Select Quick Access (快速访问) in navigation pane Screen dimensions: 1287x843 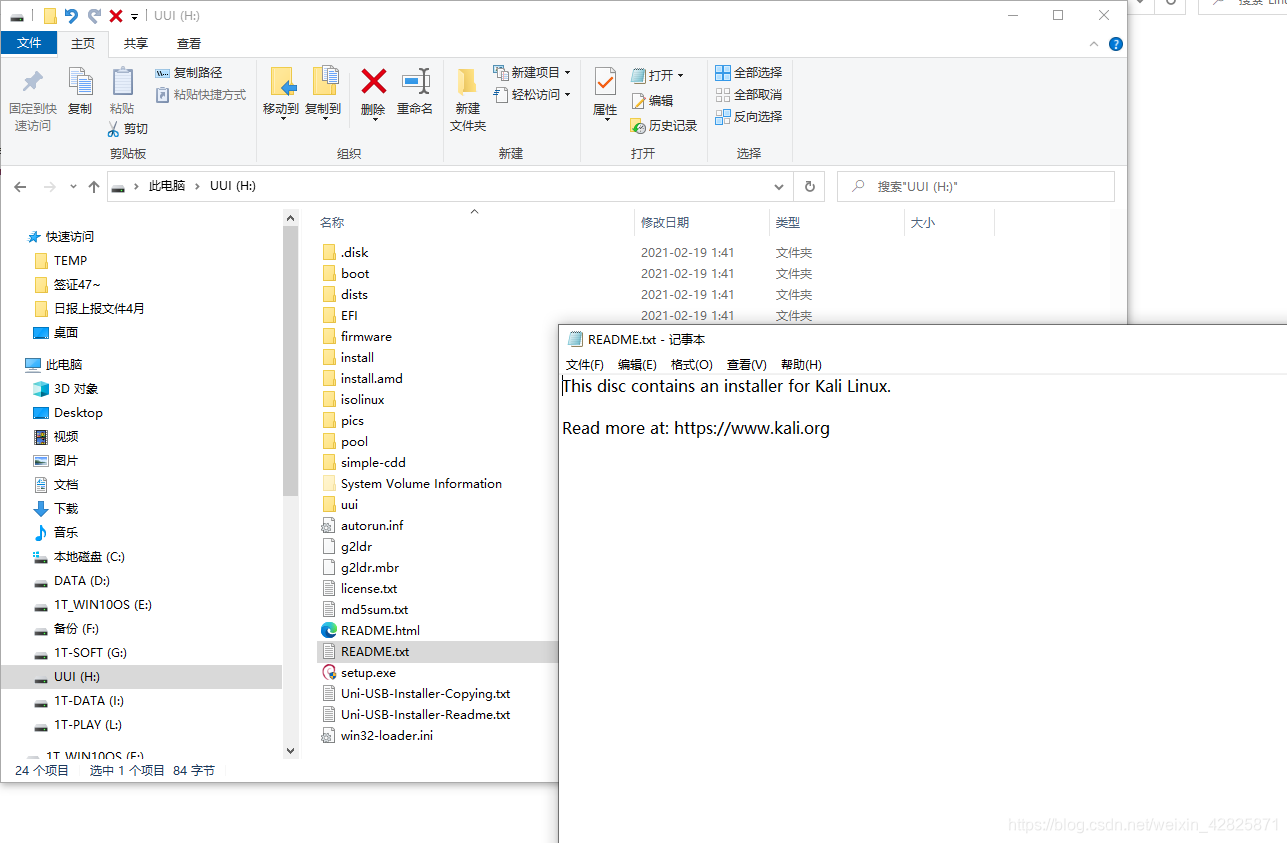(x=60, y=237)
